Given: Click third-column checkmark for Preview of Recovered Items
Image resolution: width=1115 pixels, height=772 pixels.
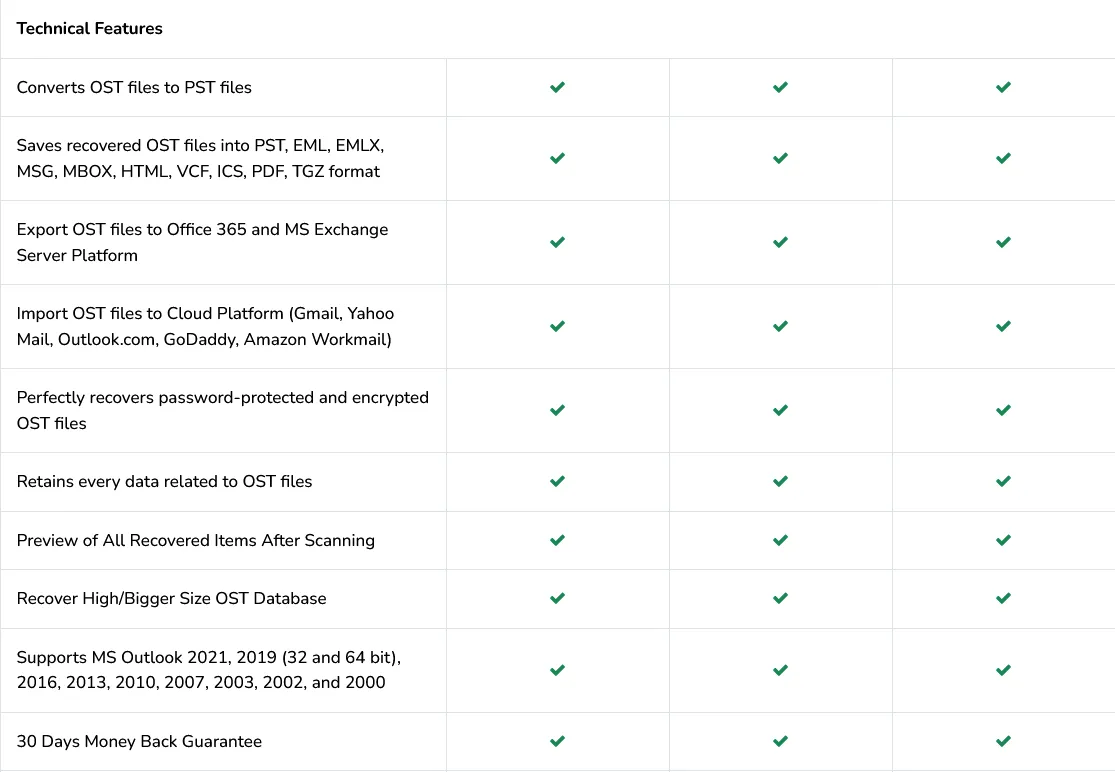Looking at the screenshot, I should tap(1003, 540).
